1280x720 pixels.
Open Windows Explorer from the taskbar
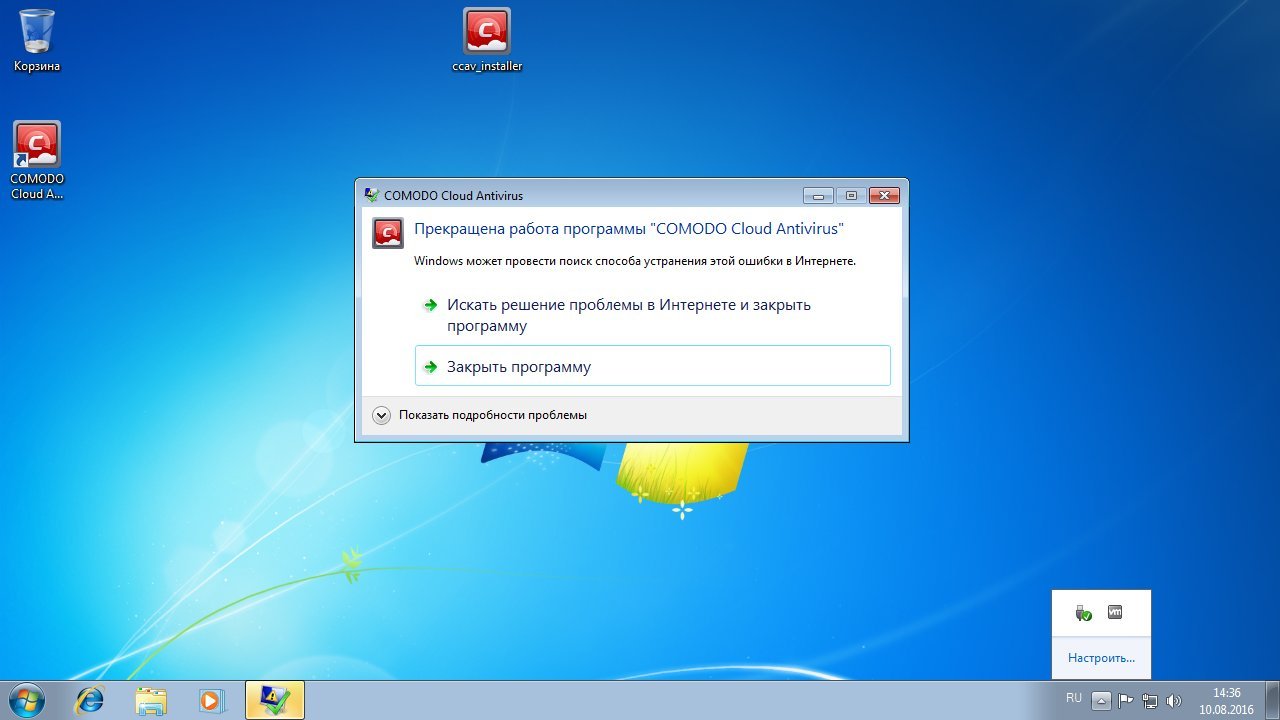pyautogui.click(x=150, y=700)
